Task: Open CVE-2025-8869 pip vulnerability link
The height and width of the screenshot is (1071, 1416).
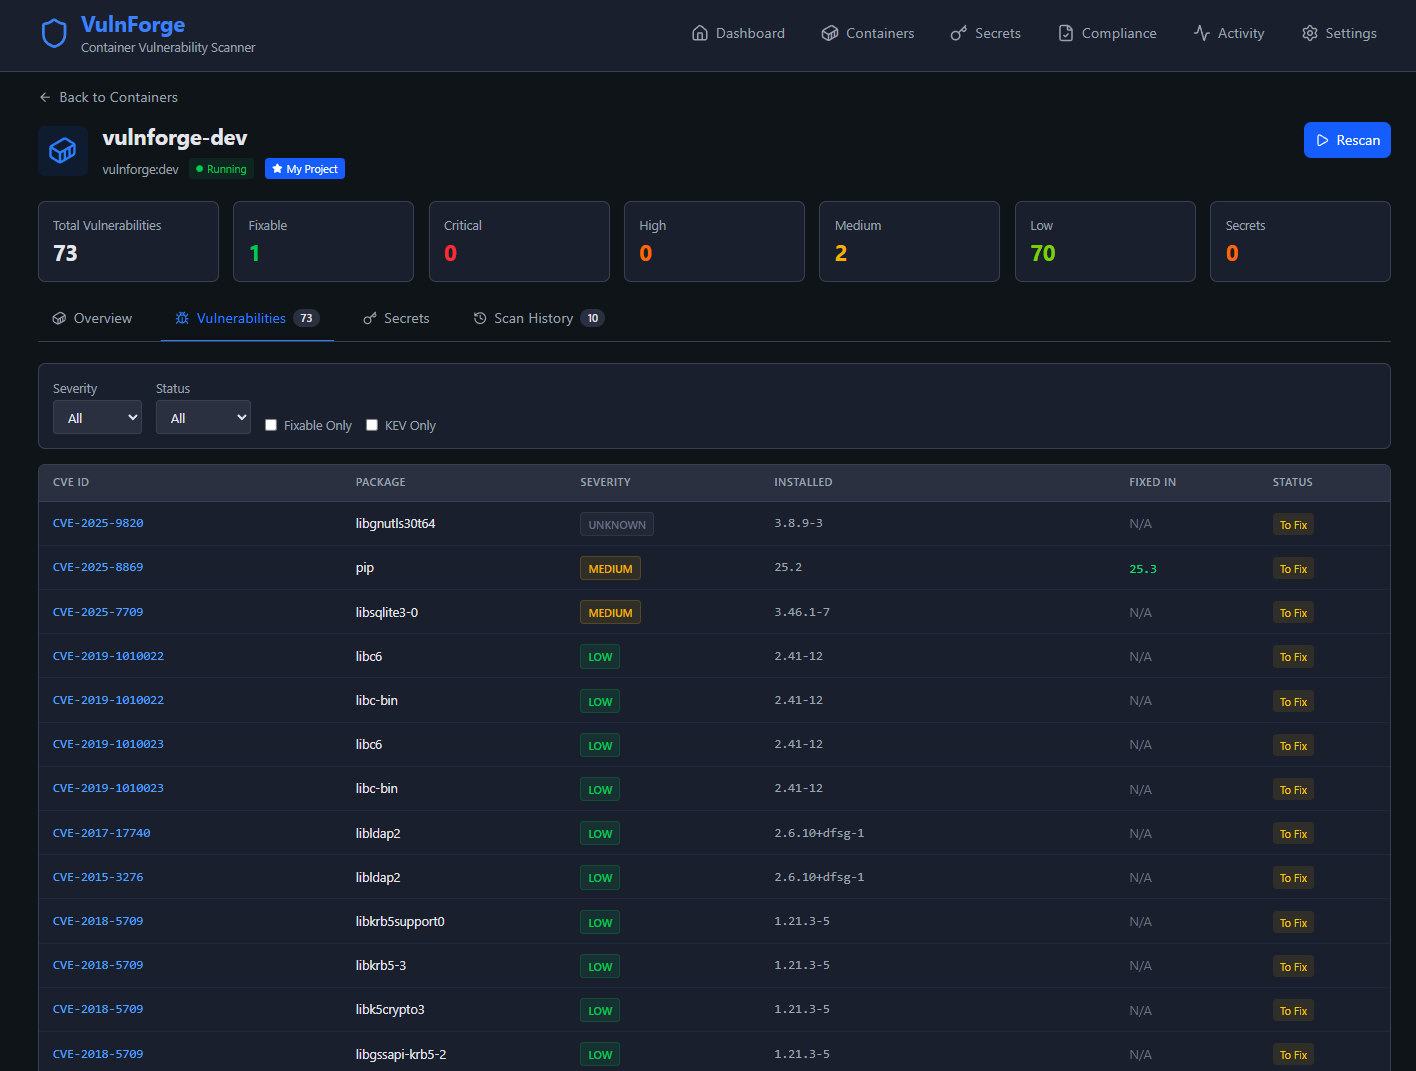Action: 98,567
